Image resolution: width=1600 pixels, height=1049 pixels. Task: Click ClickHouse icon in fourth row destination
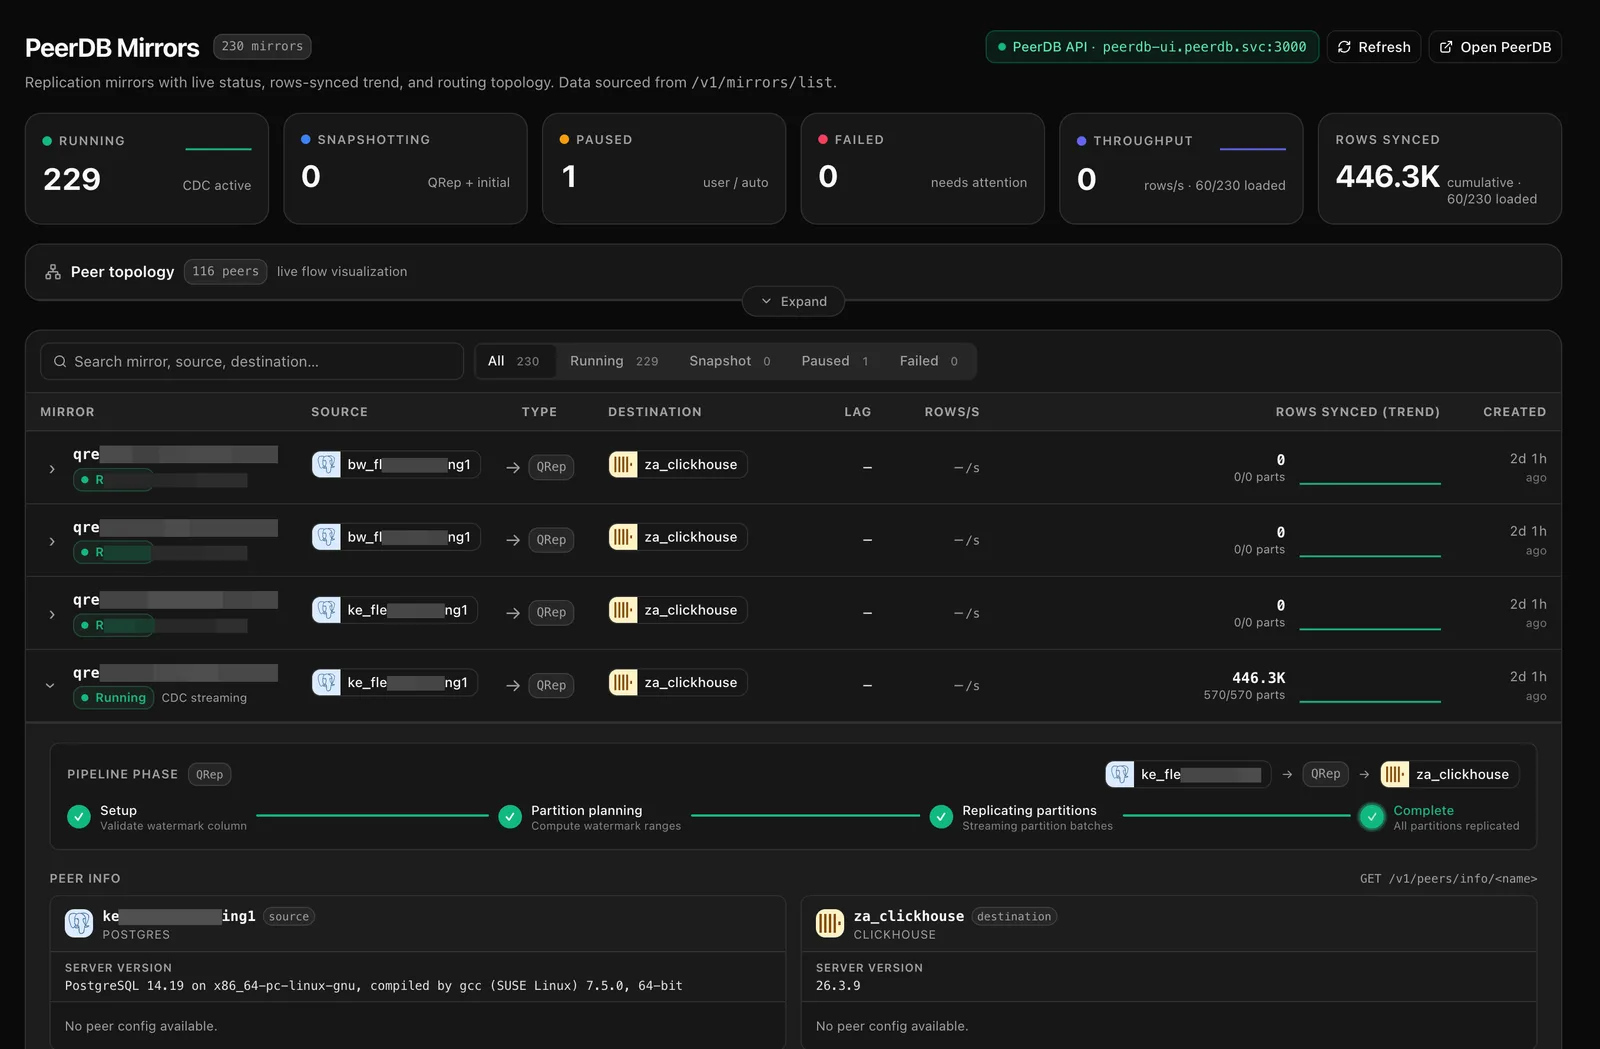(x=623, y=682)
